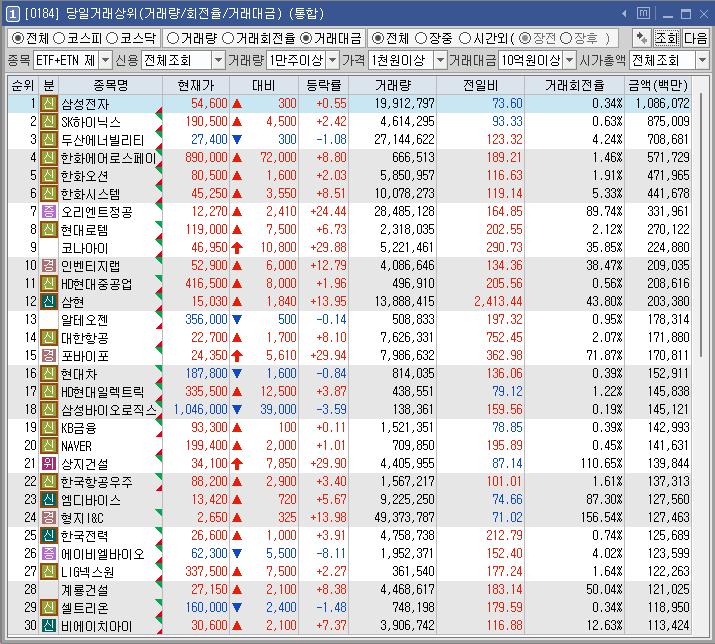715x644 pixels.
Task: Choose the 장후 radio option
Action: point(566,39)
